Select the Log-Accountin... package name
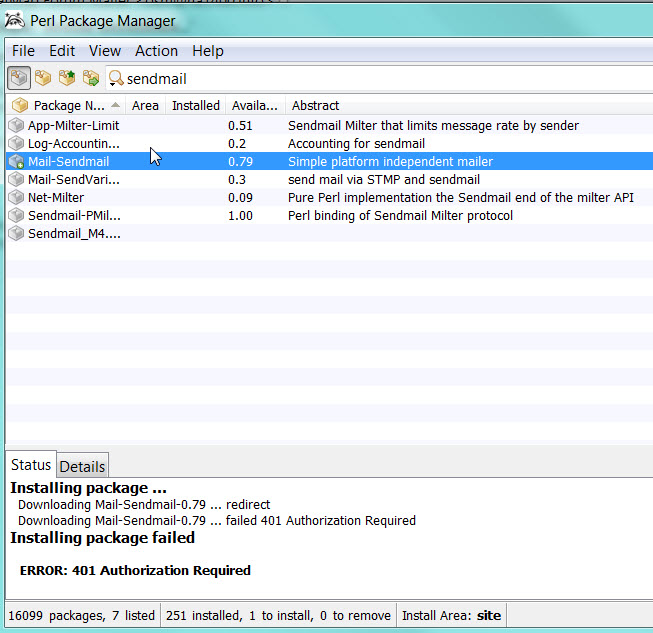The image size is (653, 633). click(74, 144)
